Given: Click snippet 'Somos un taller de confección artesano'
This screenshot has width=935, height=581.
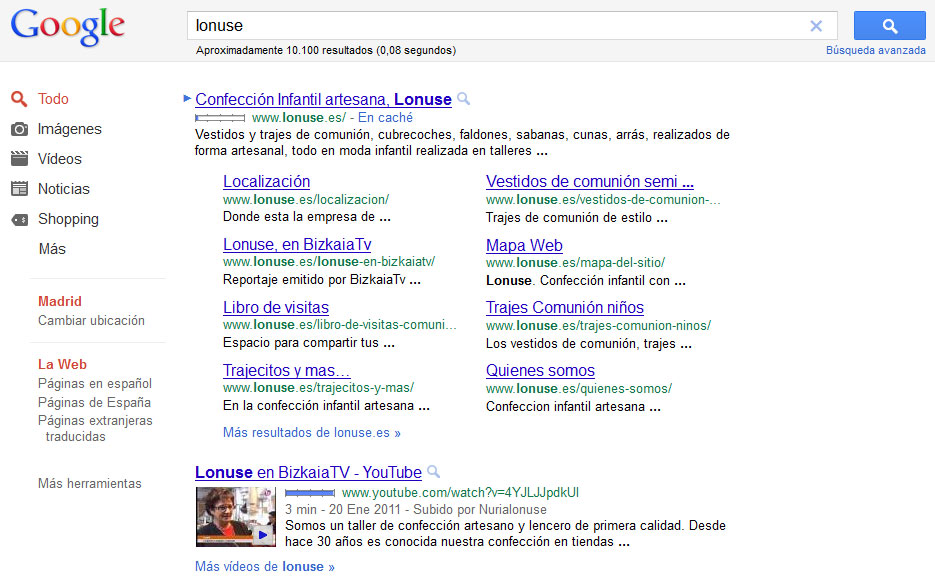Looking at the screenshot, I should 506,534.
